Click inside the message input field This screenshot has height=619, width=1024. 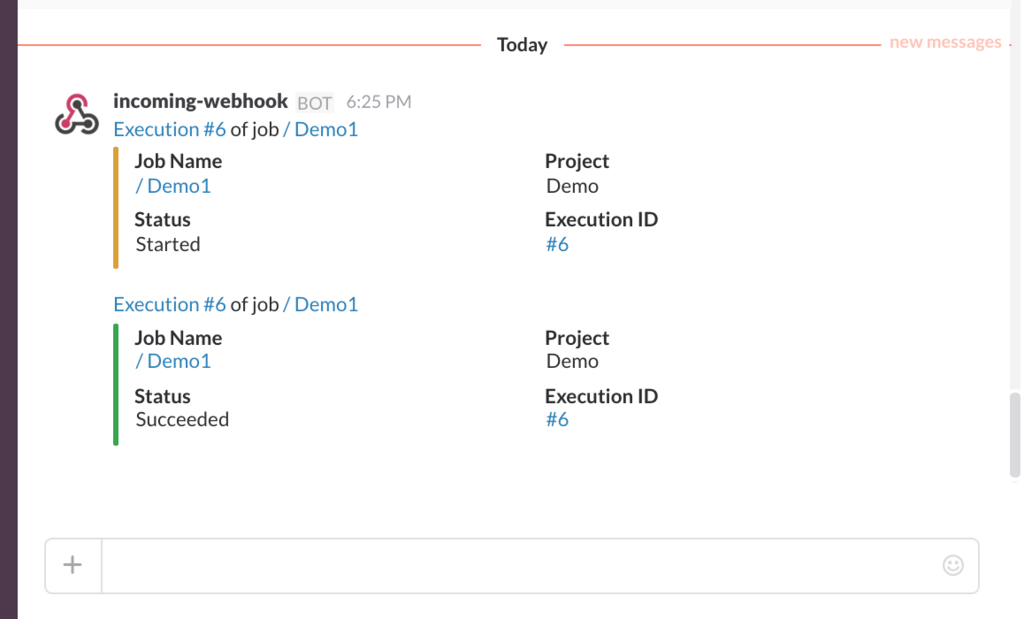click(x=520, y=565)
